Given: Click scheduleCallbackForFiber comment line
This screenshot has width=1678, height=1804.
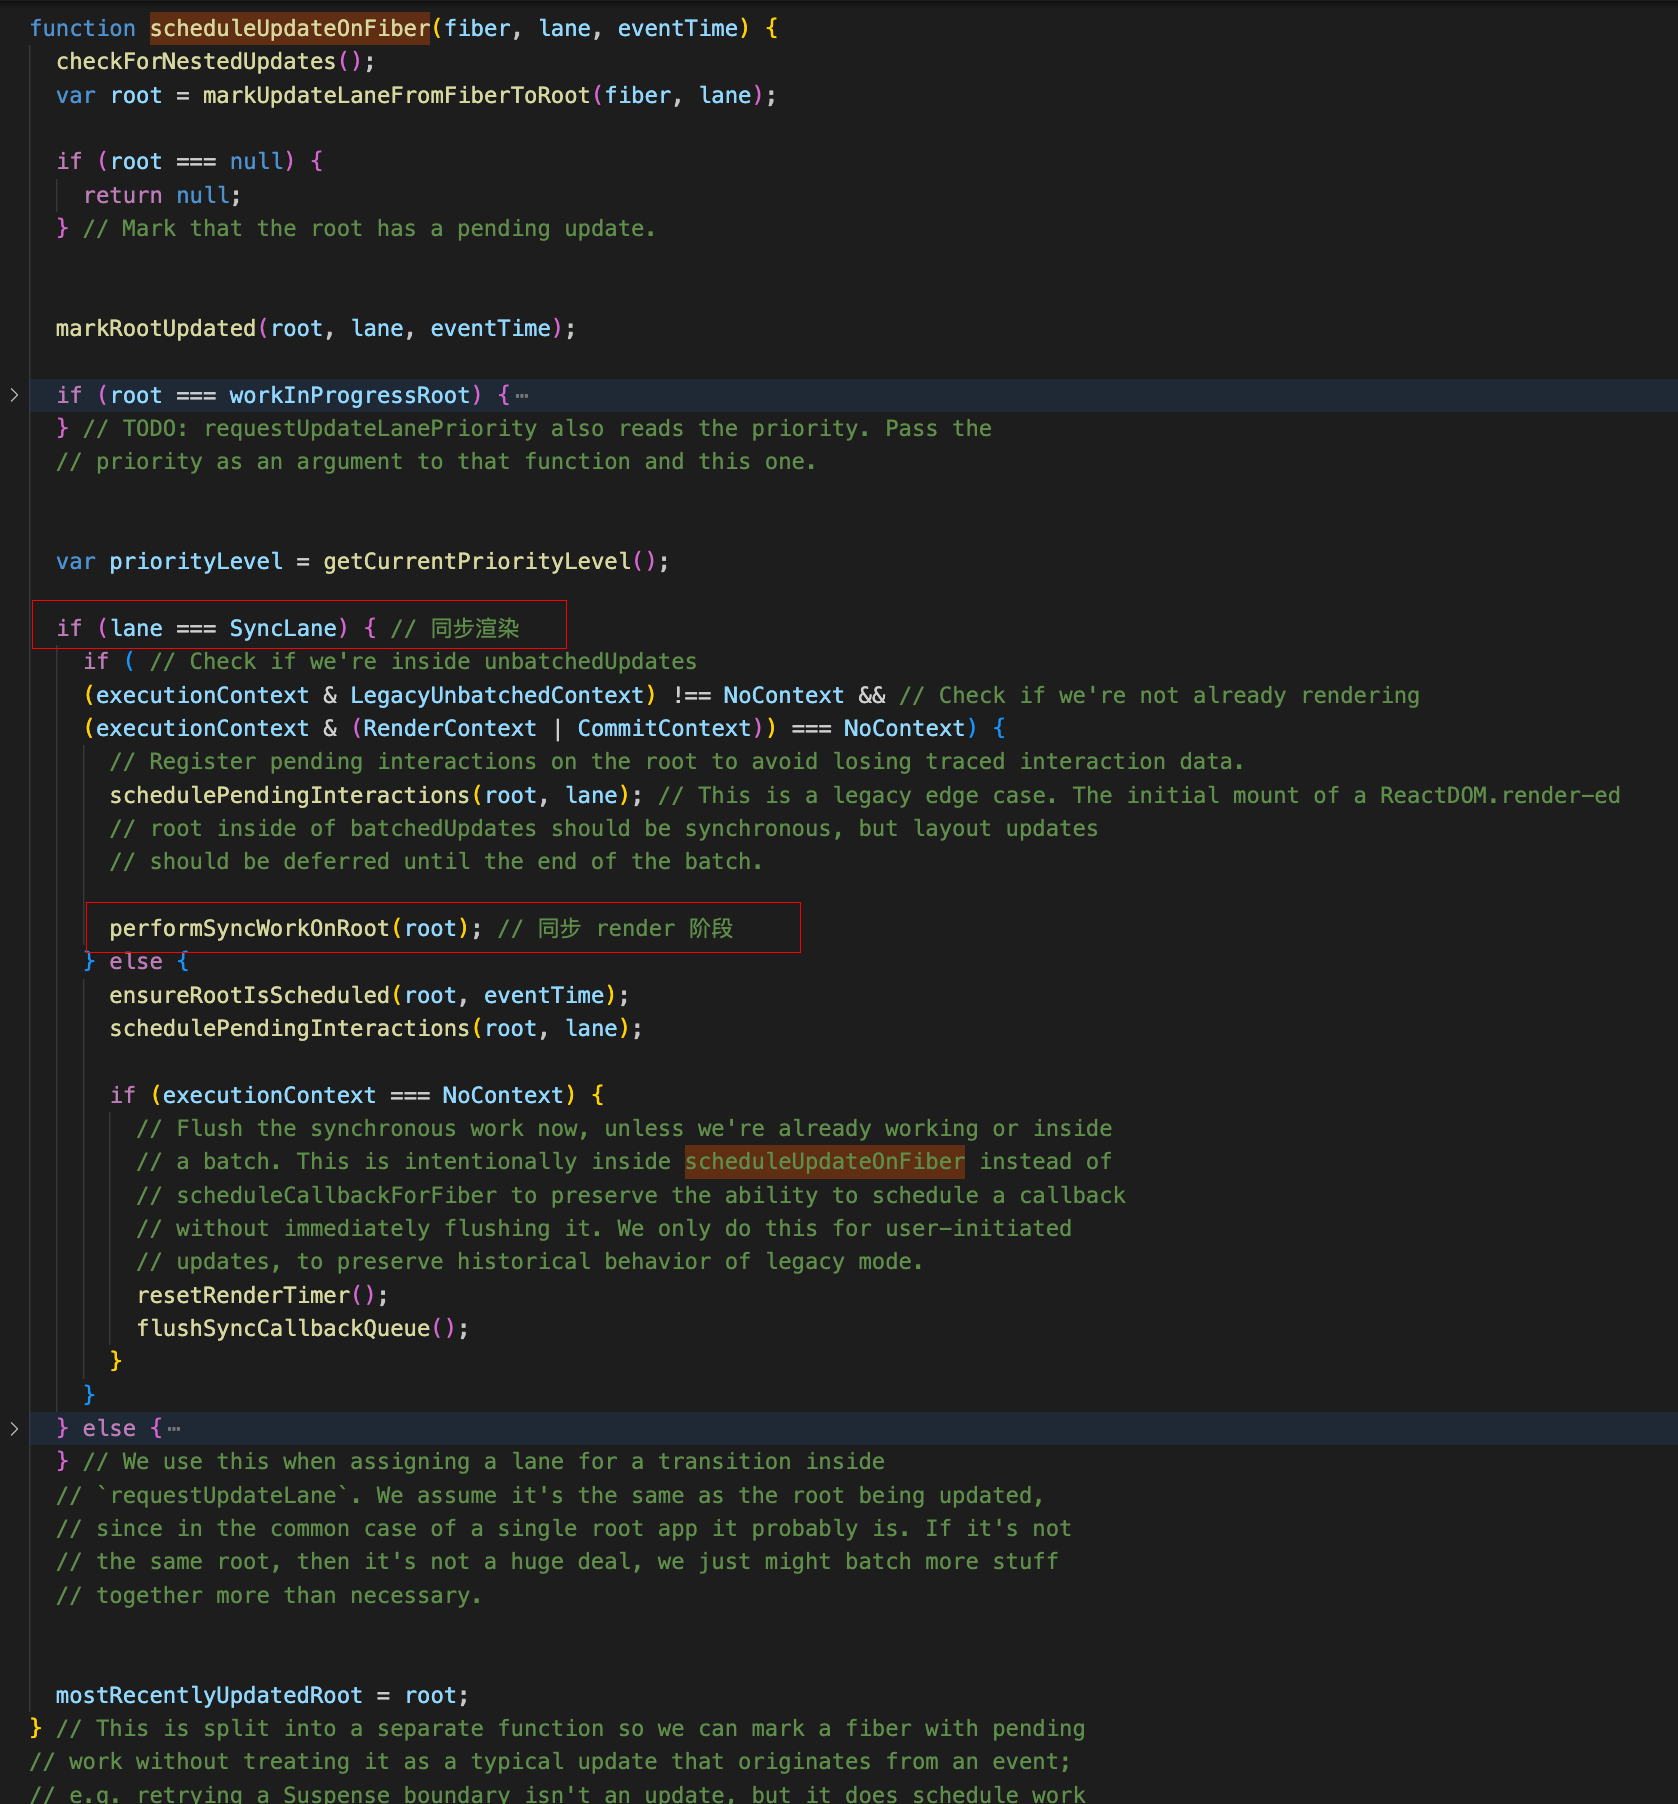Looking at the screenshot, I should click(630, 1195).
